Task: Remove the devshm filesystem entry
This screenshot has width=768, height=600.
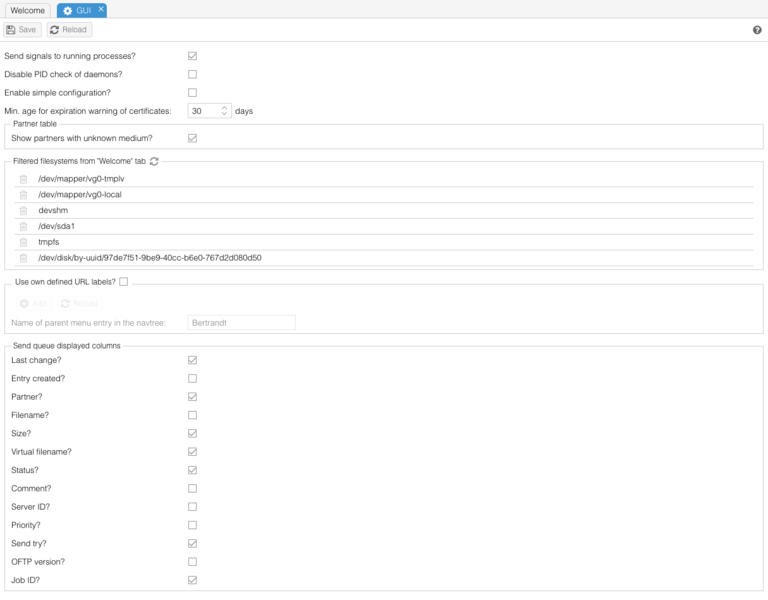Action: [23, 211]
